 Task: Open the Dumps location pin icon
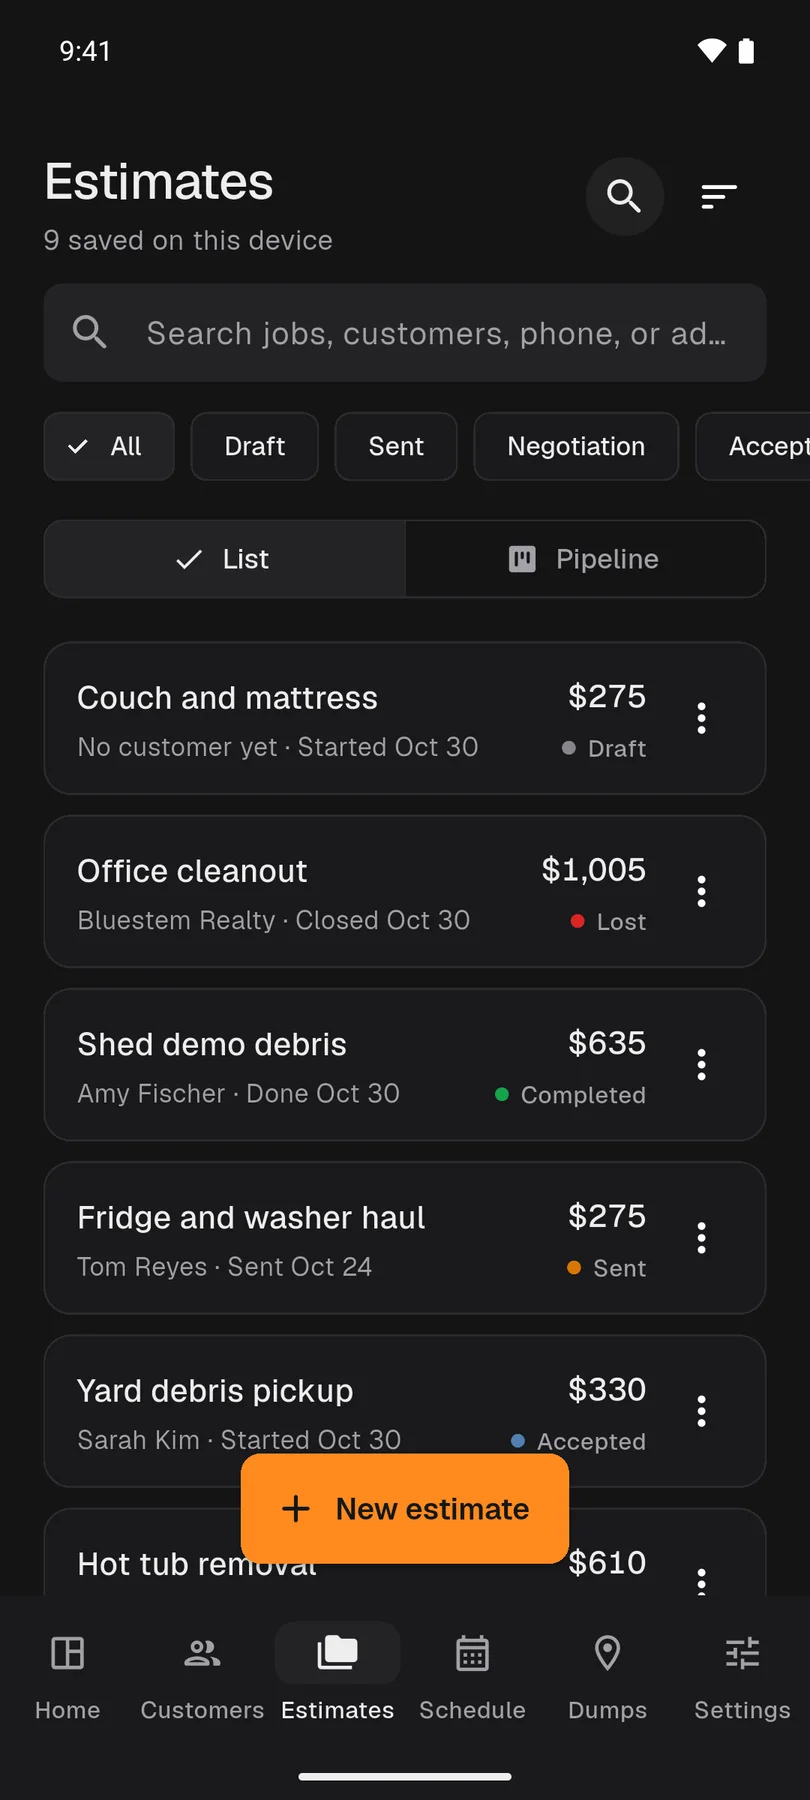(607, 1653)
